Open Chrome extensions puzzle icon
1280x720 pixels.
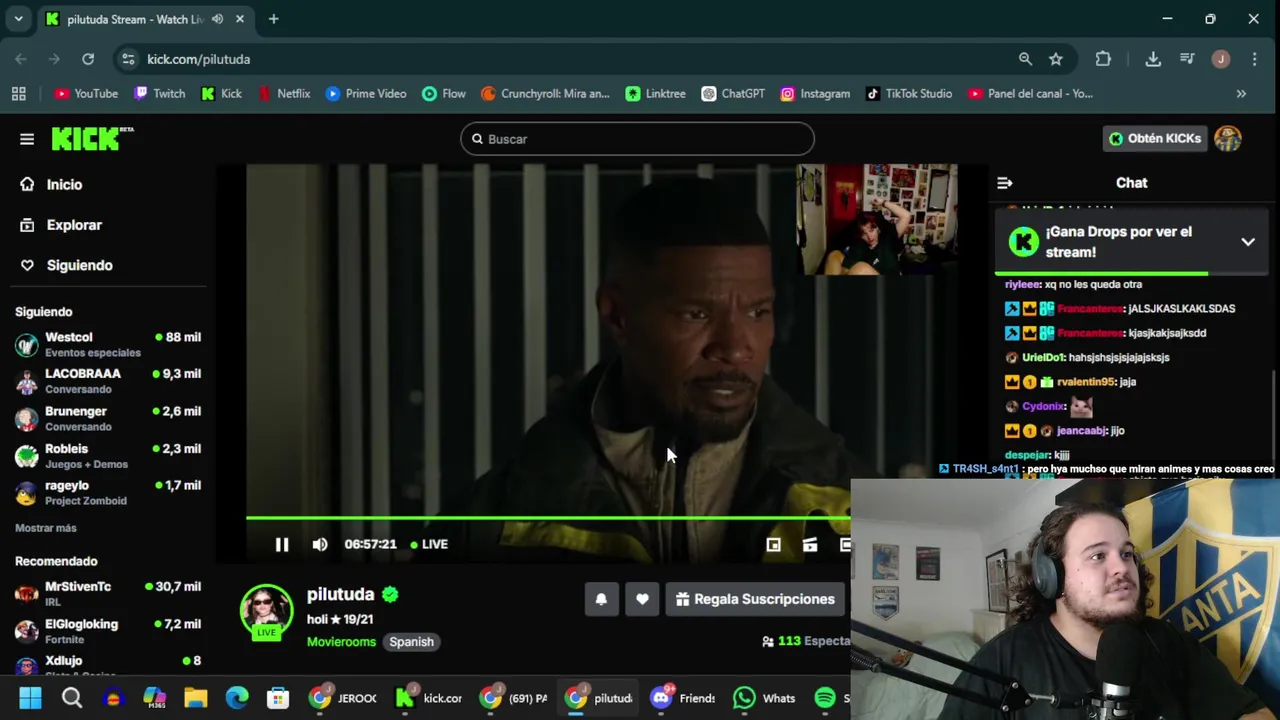pyautogui.click(x=1103, y=59)
